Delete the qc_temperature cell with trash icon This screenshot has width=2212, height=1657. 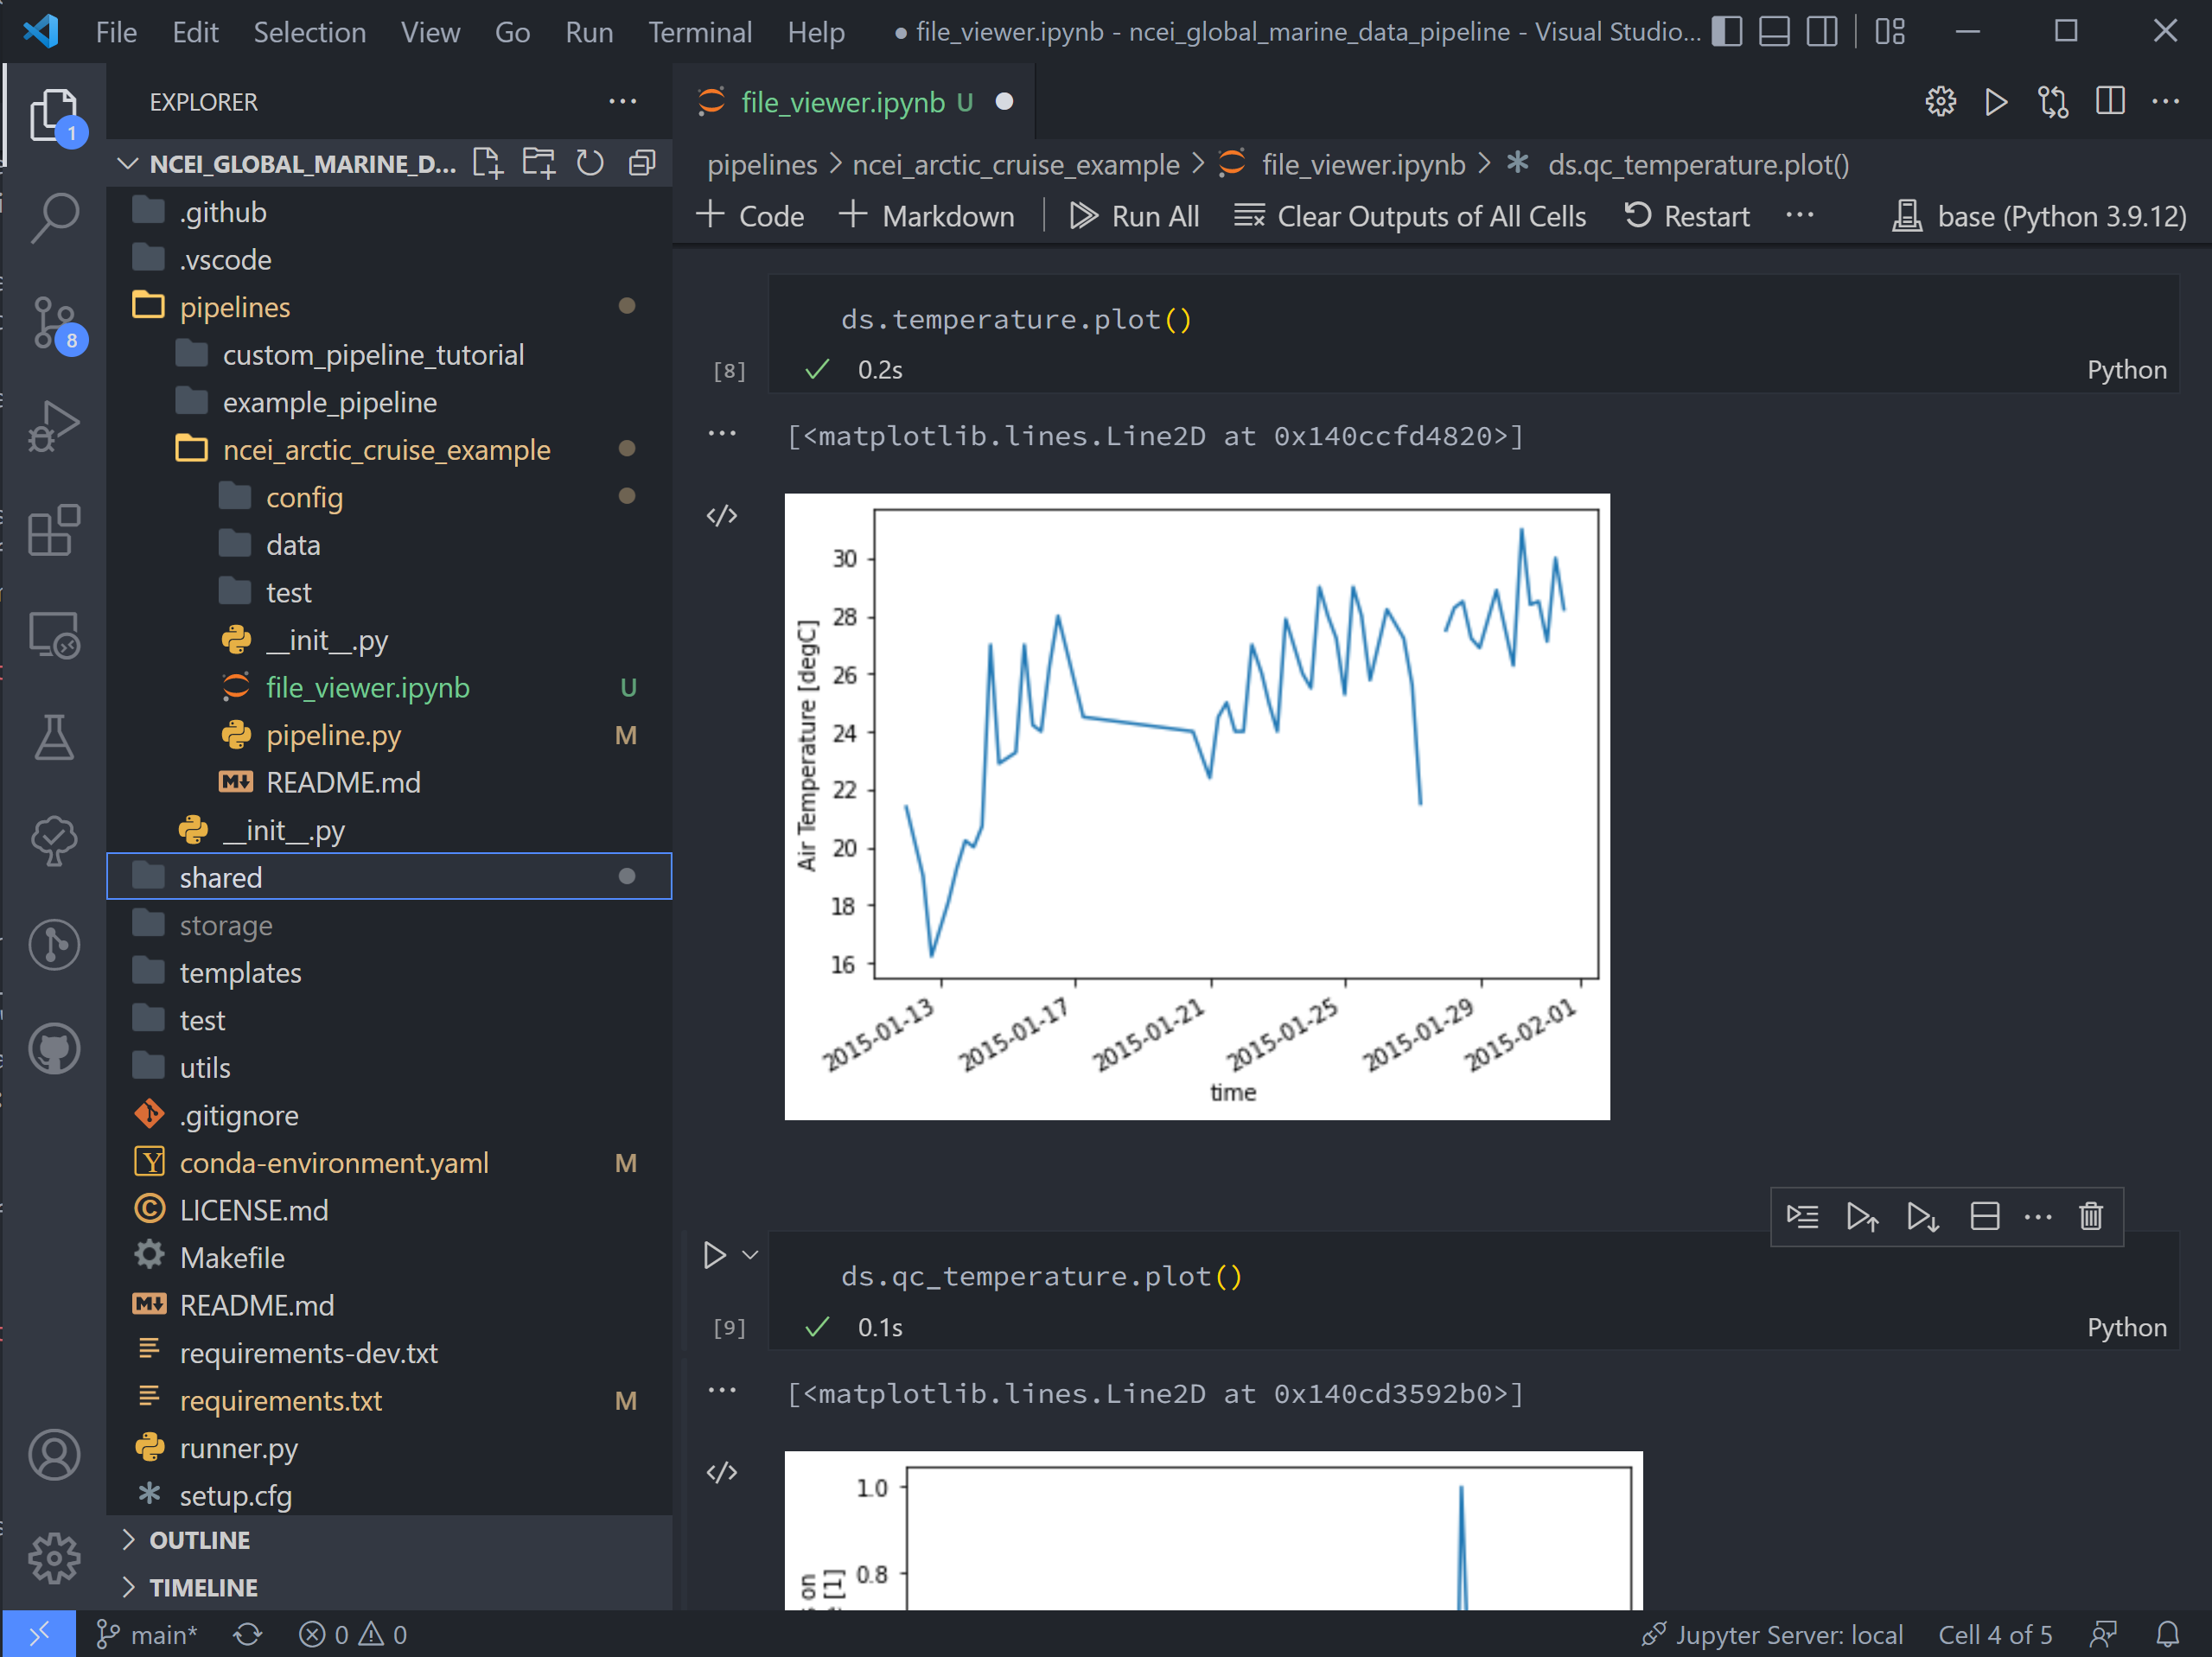click(x=2090, y=1216)
